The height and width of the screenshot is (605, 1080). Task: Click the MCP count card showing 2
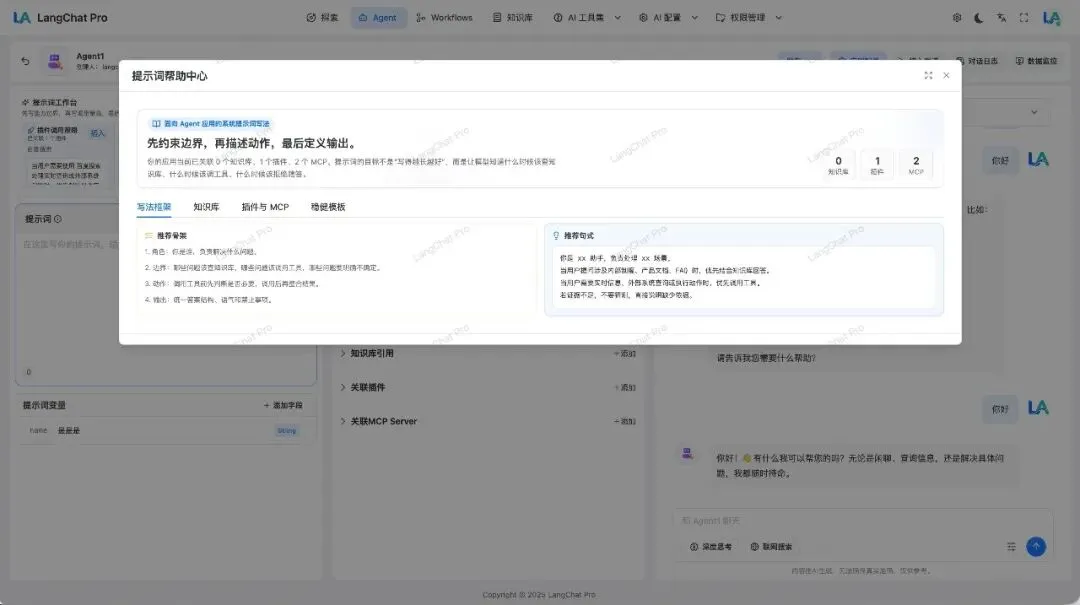(916, 165)
